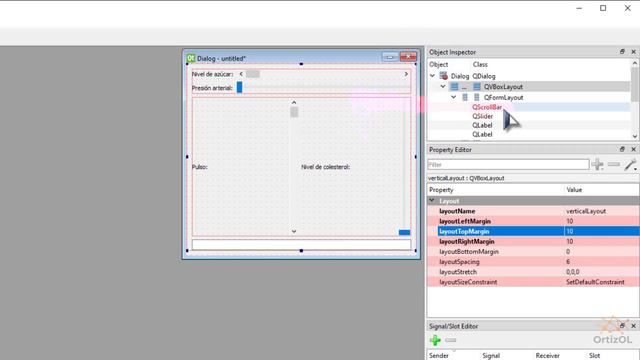Click the Filter field in Property Editor

pyautogui.click(x=508, y=164)
